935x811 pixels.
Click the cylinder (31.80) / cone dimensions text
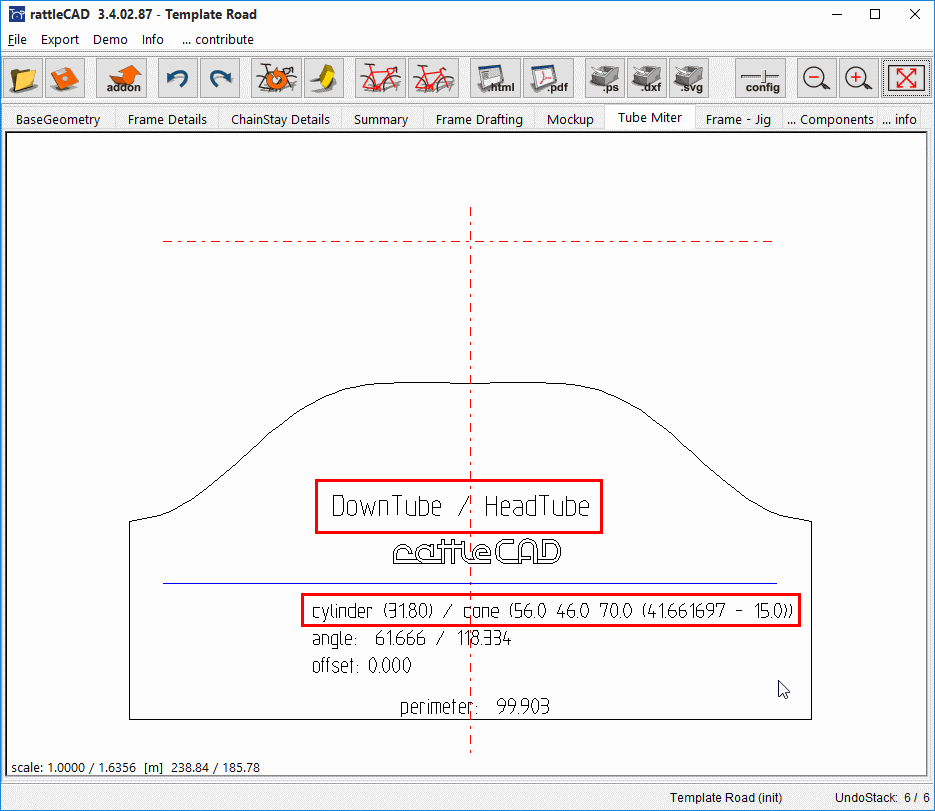(x=552, y=611)
